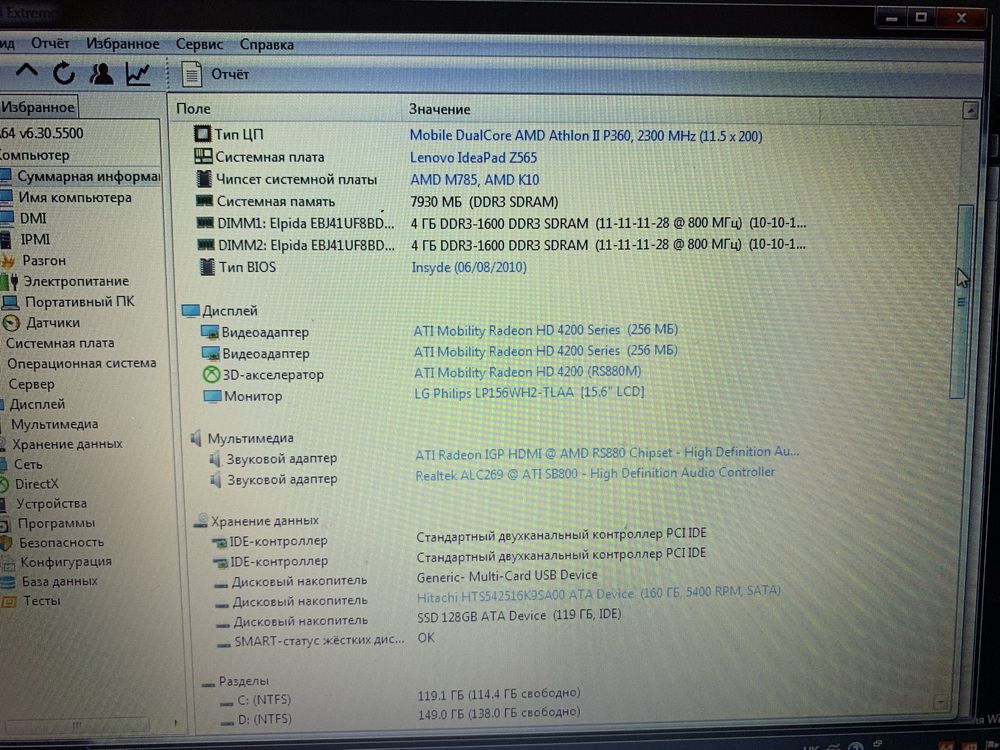Click the Хранение данных section disk icon
Screen dimensions: 1000x750
[x=201, y=520]
